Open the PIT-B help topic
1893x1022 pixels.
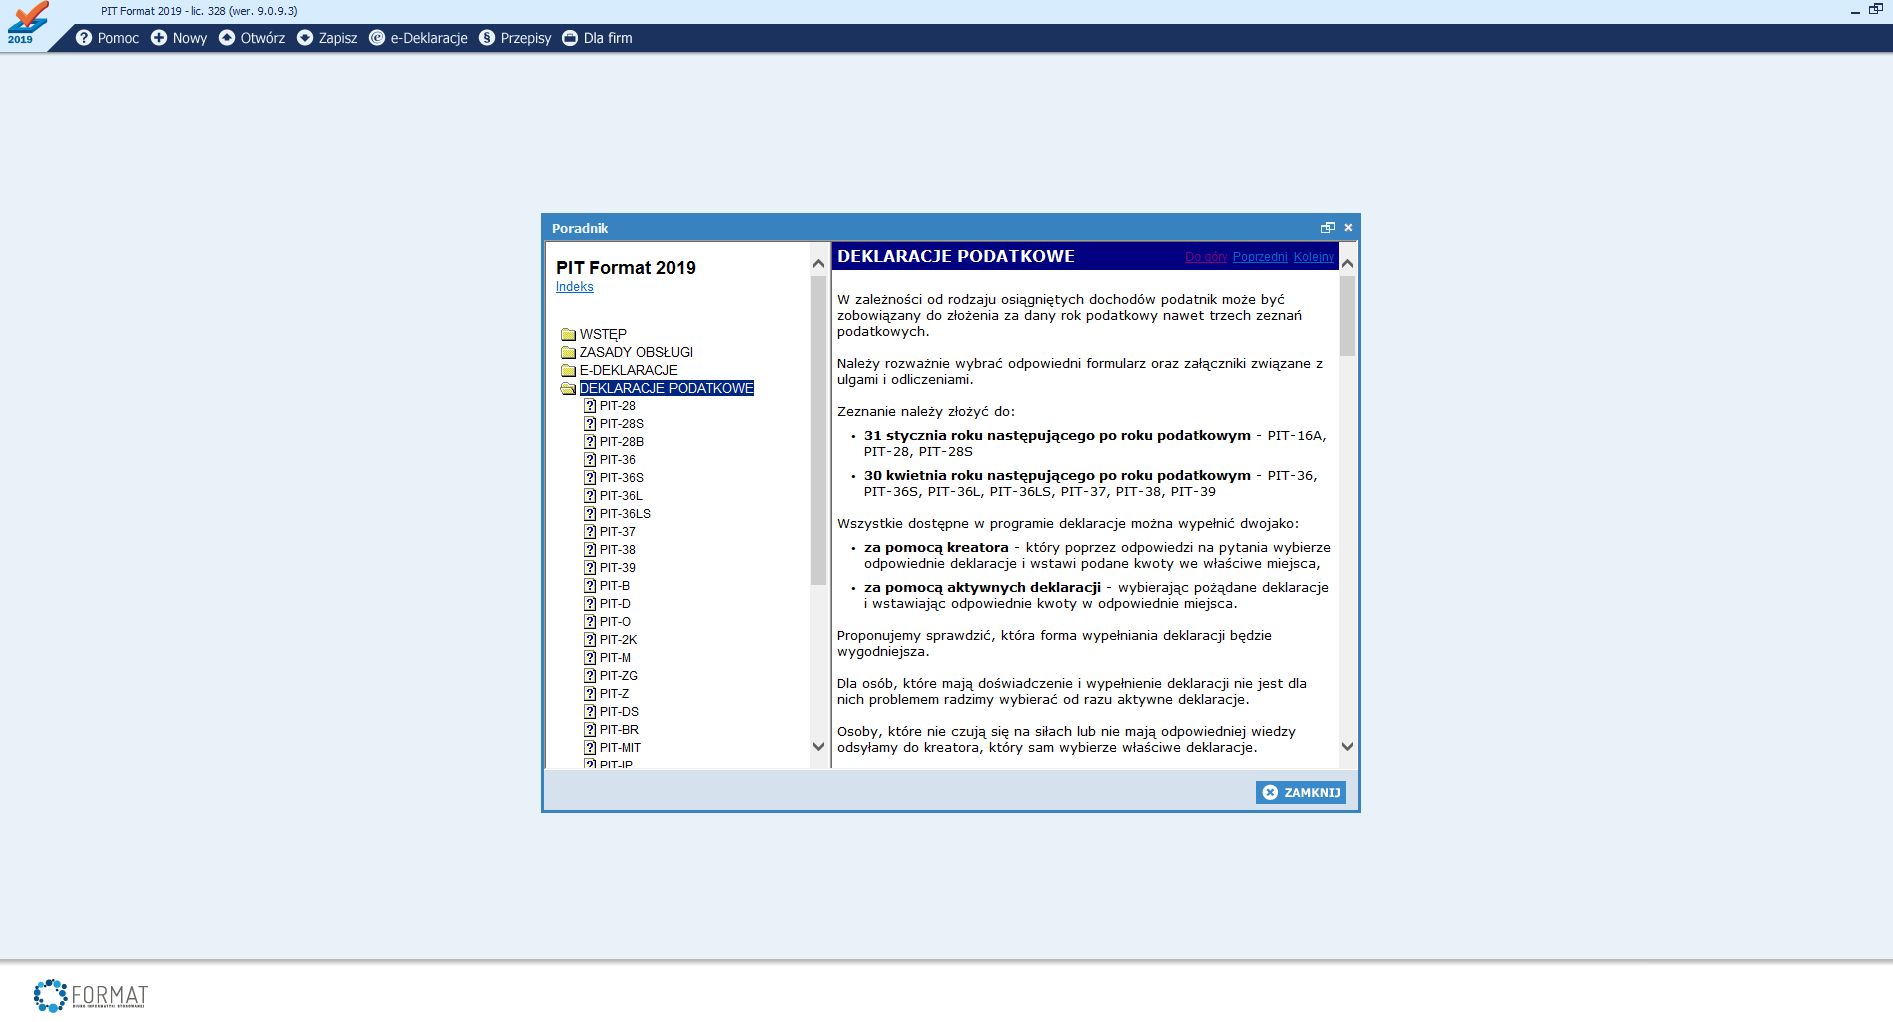point(614,586)
